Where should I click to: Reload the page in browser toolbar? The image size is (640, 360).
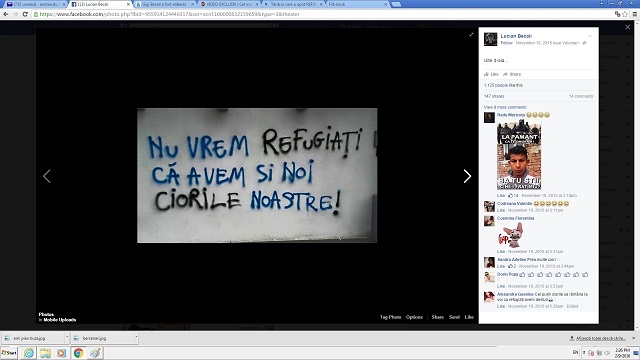[x=25, y=14]
